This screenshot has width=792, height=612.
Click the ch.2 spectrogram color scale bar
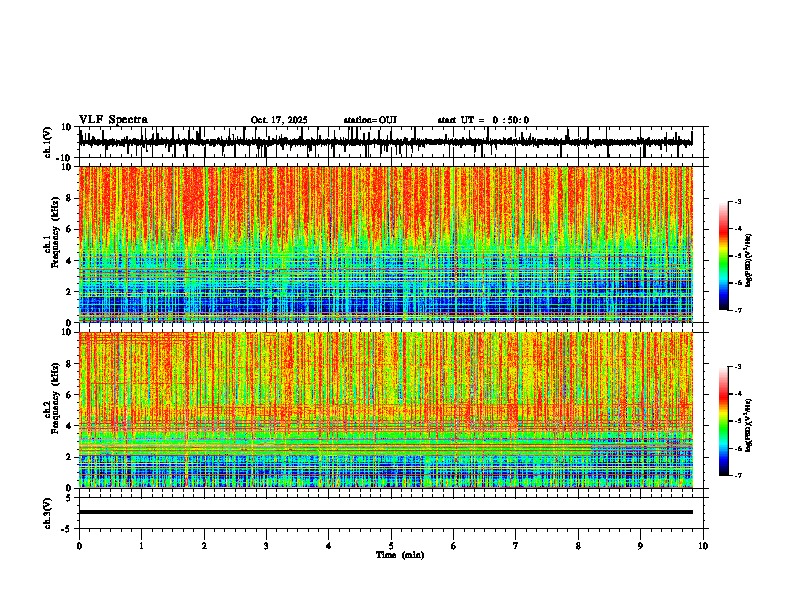724,421
